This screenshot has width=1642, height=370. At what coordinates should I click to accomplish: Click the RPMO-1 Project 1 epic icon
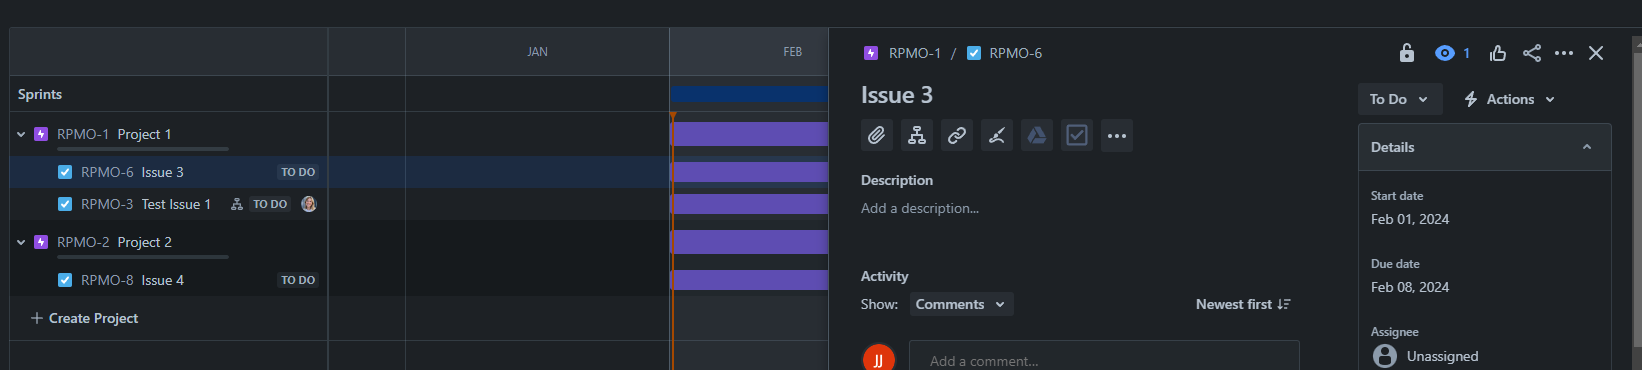click(41, 134)
